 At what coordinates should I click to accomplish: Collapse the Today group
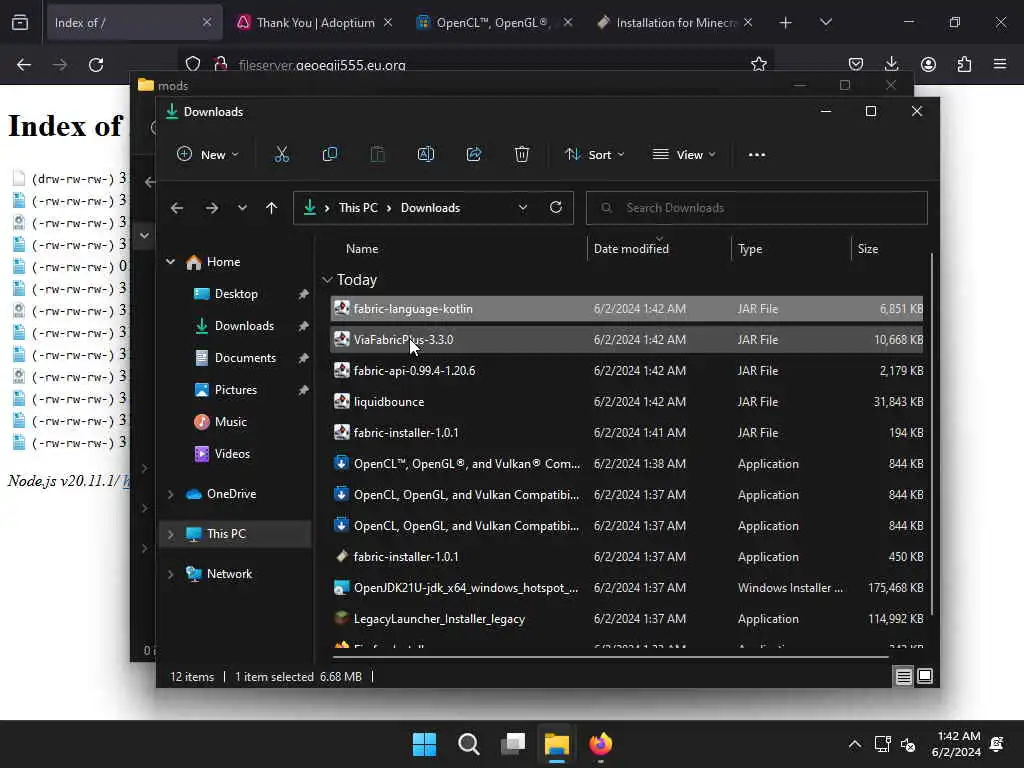327,280
